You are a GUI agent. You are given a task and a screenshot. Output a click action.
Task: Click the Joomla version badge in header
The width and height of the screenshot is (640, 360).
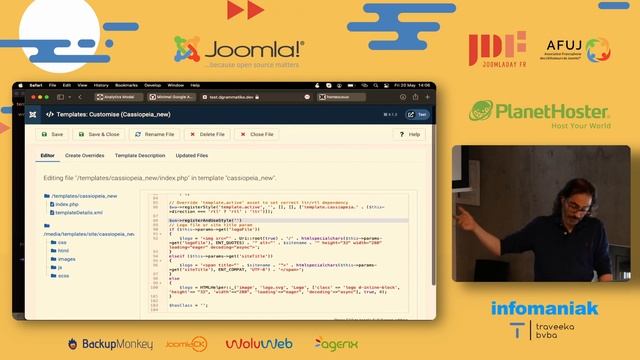coord(390,115)
